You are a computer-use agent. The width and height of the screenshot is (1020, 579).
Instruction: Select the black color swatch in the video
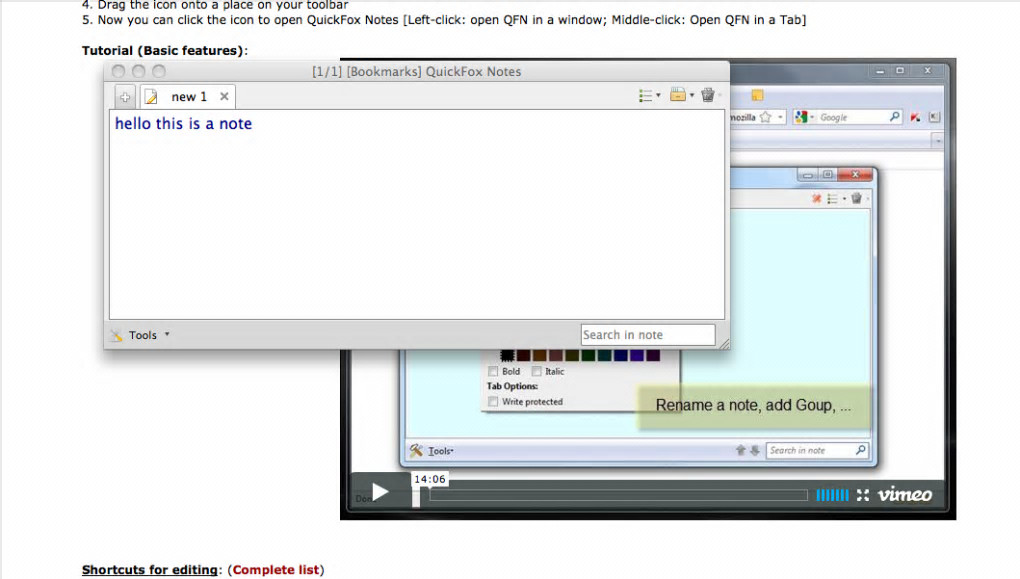507,355
